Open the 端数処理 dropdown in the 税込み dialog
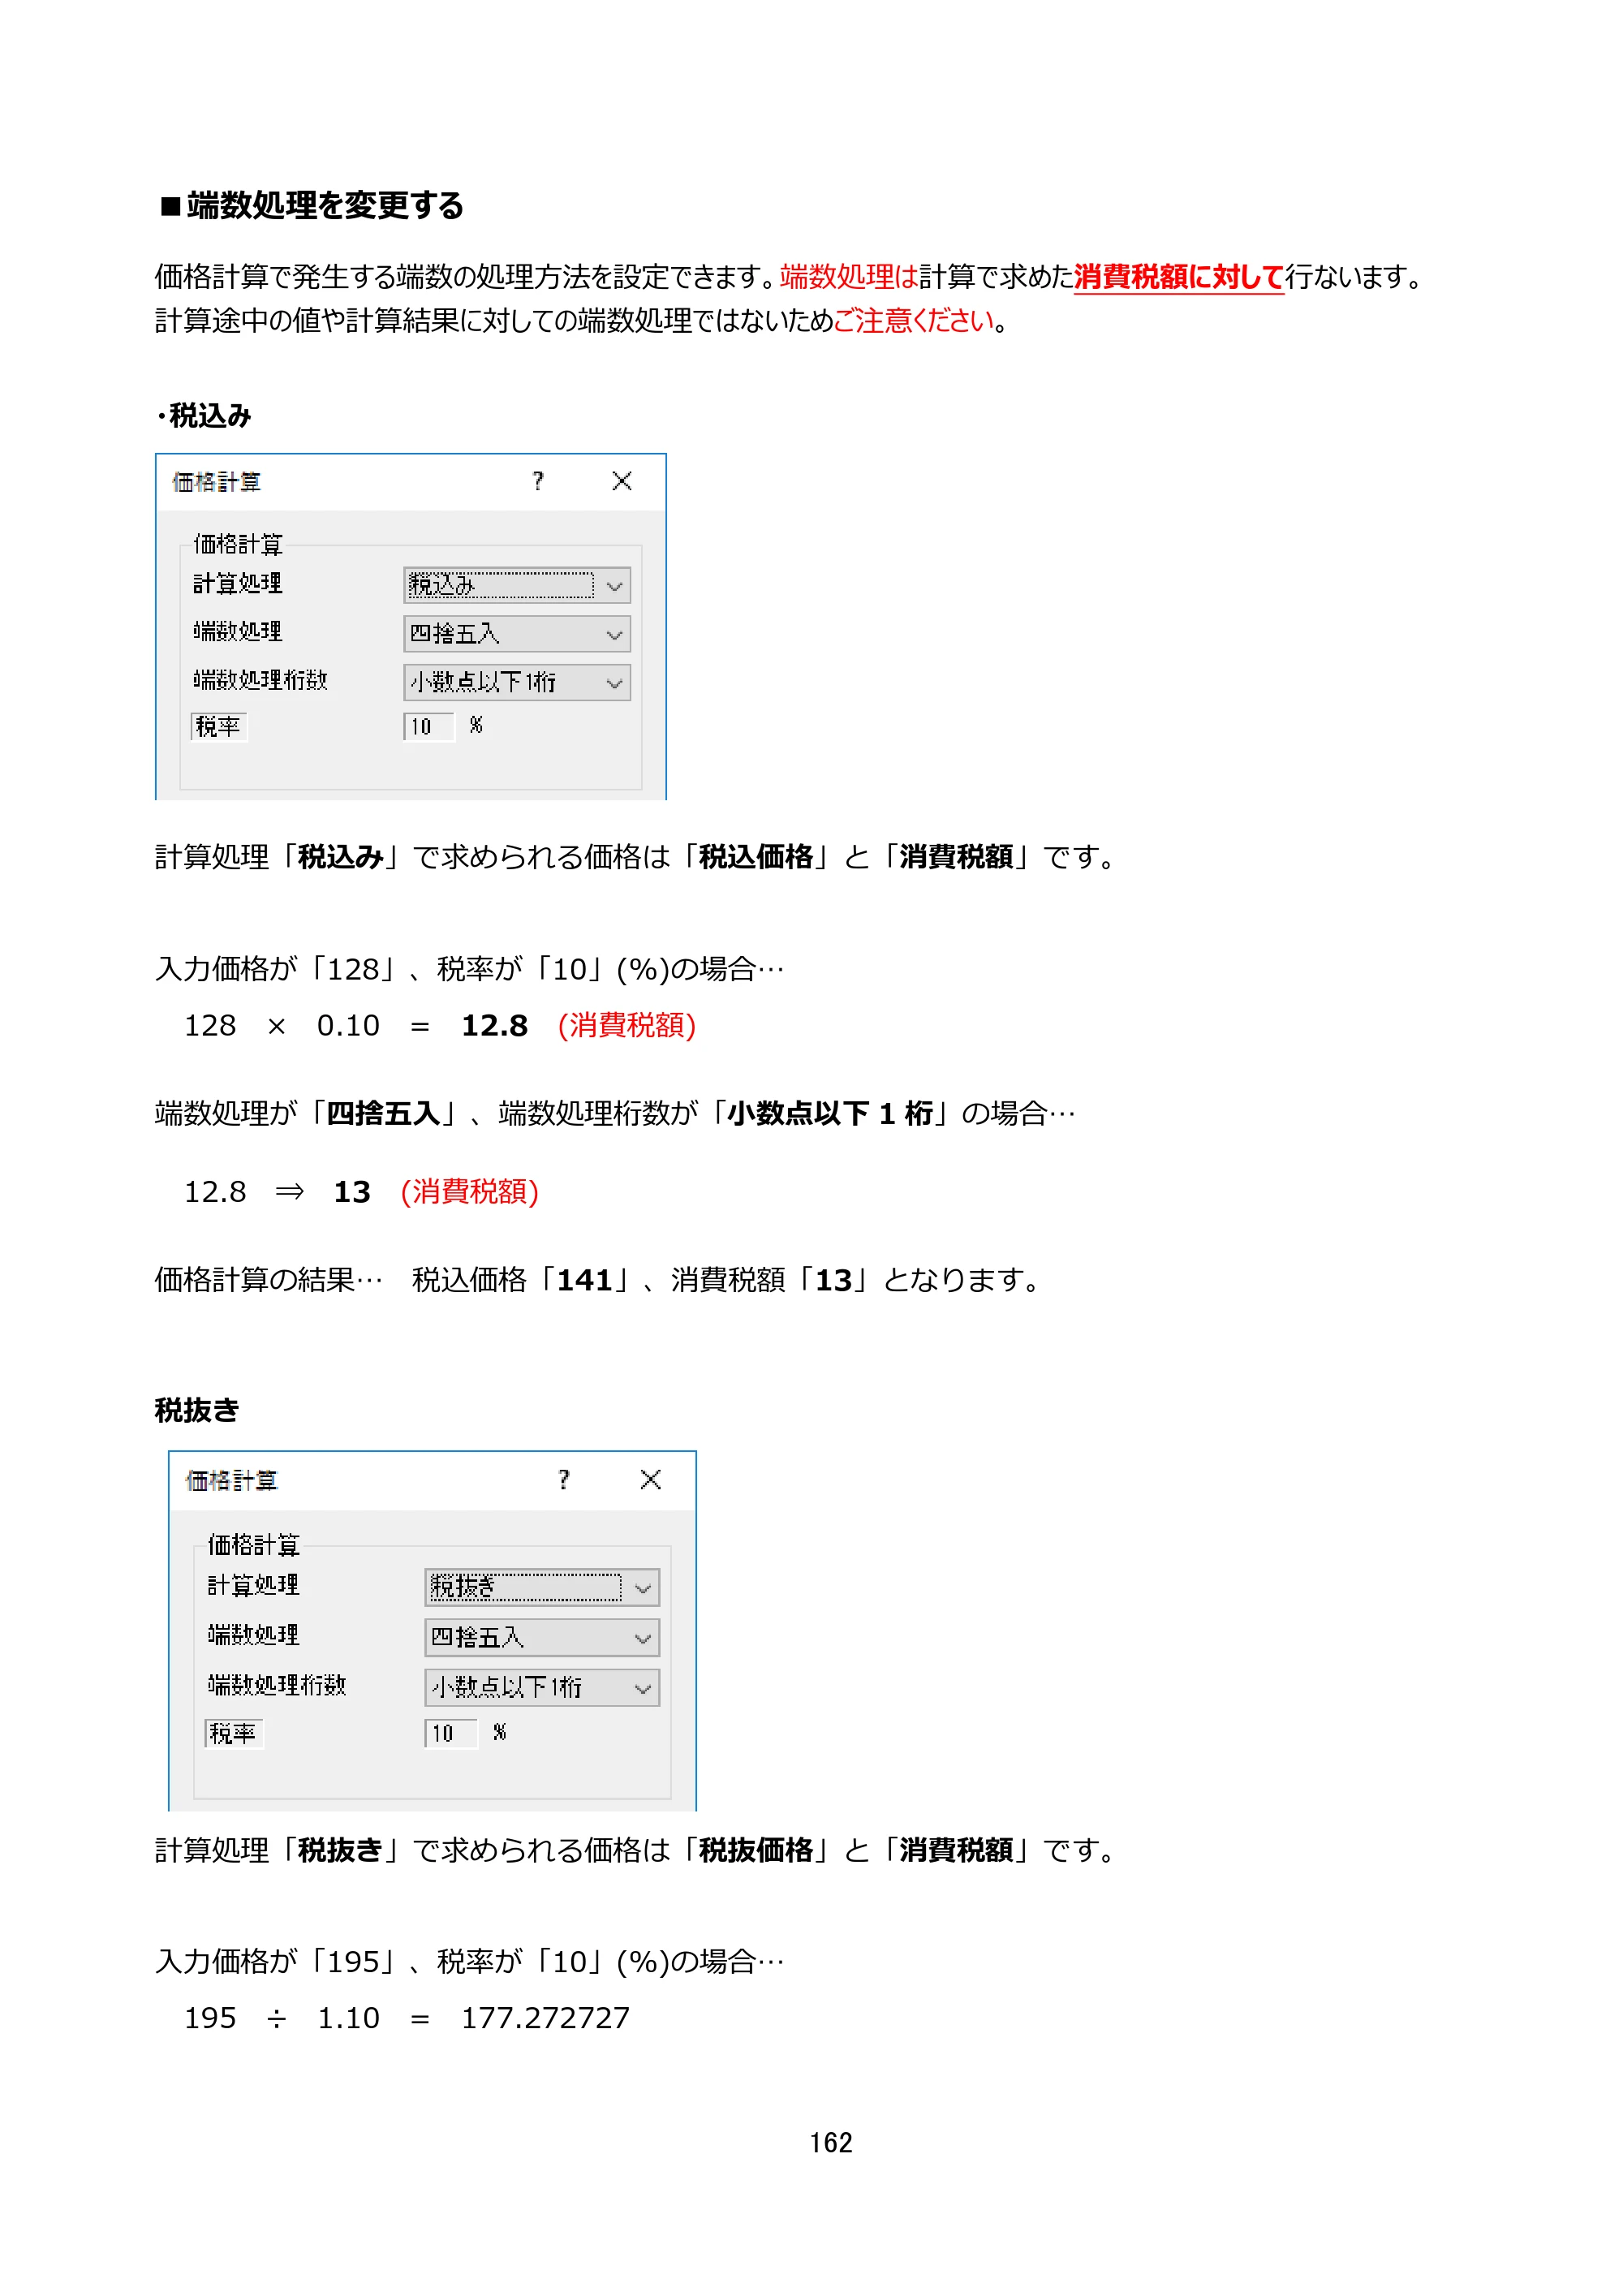This screenshot has height=2296, width=1623. (x=517, y=634)
